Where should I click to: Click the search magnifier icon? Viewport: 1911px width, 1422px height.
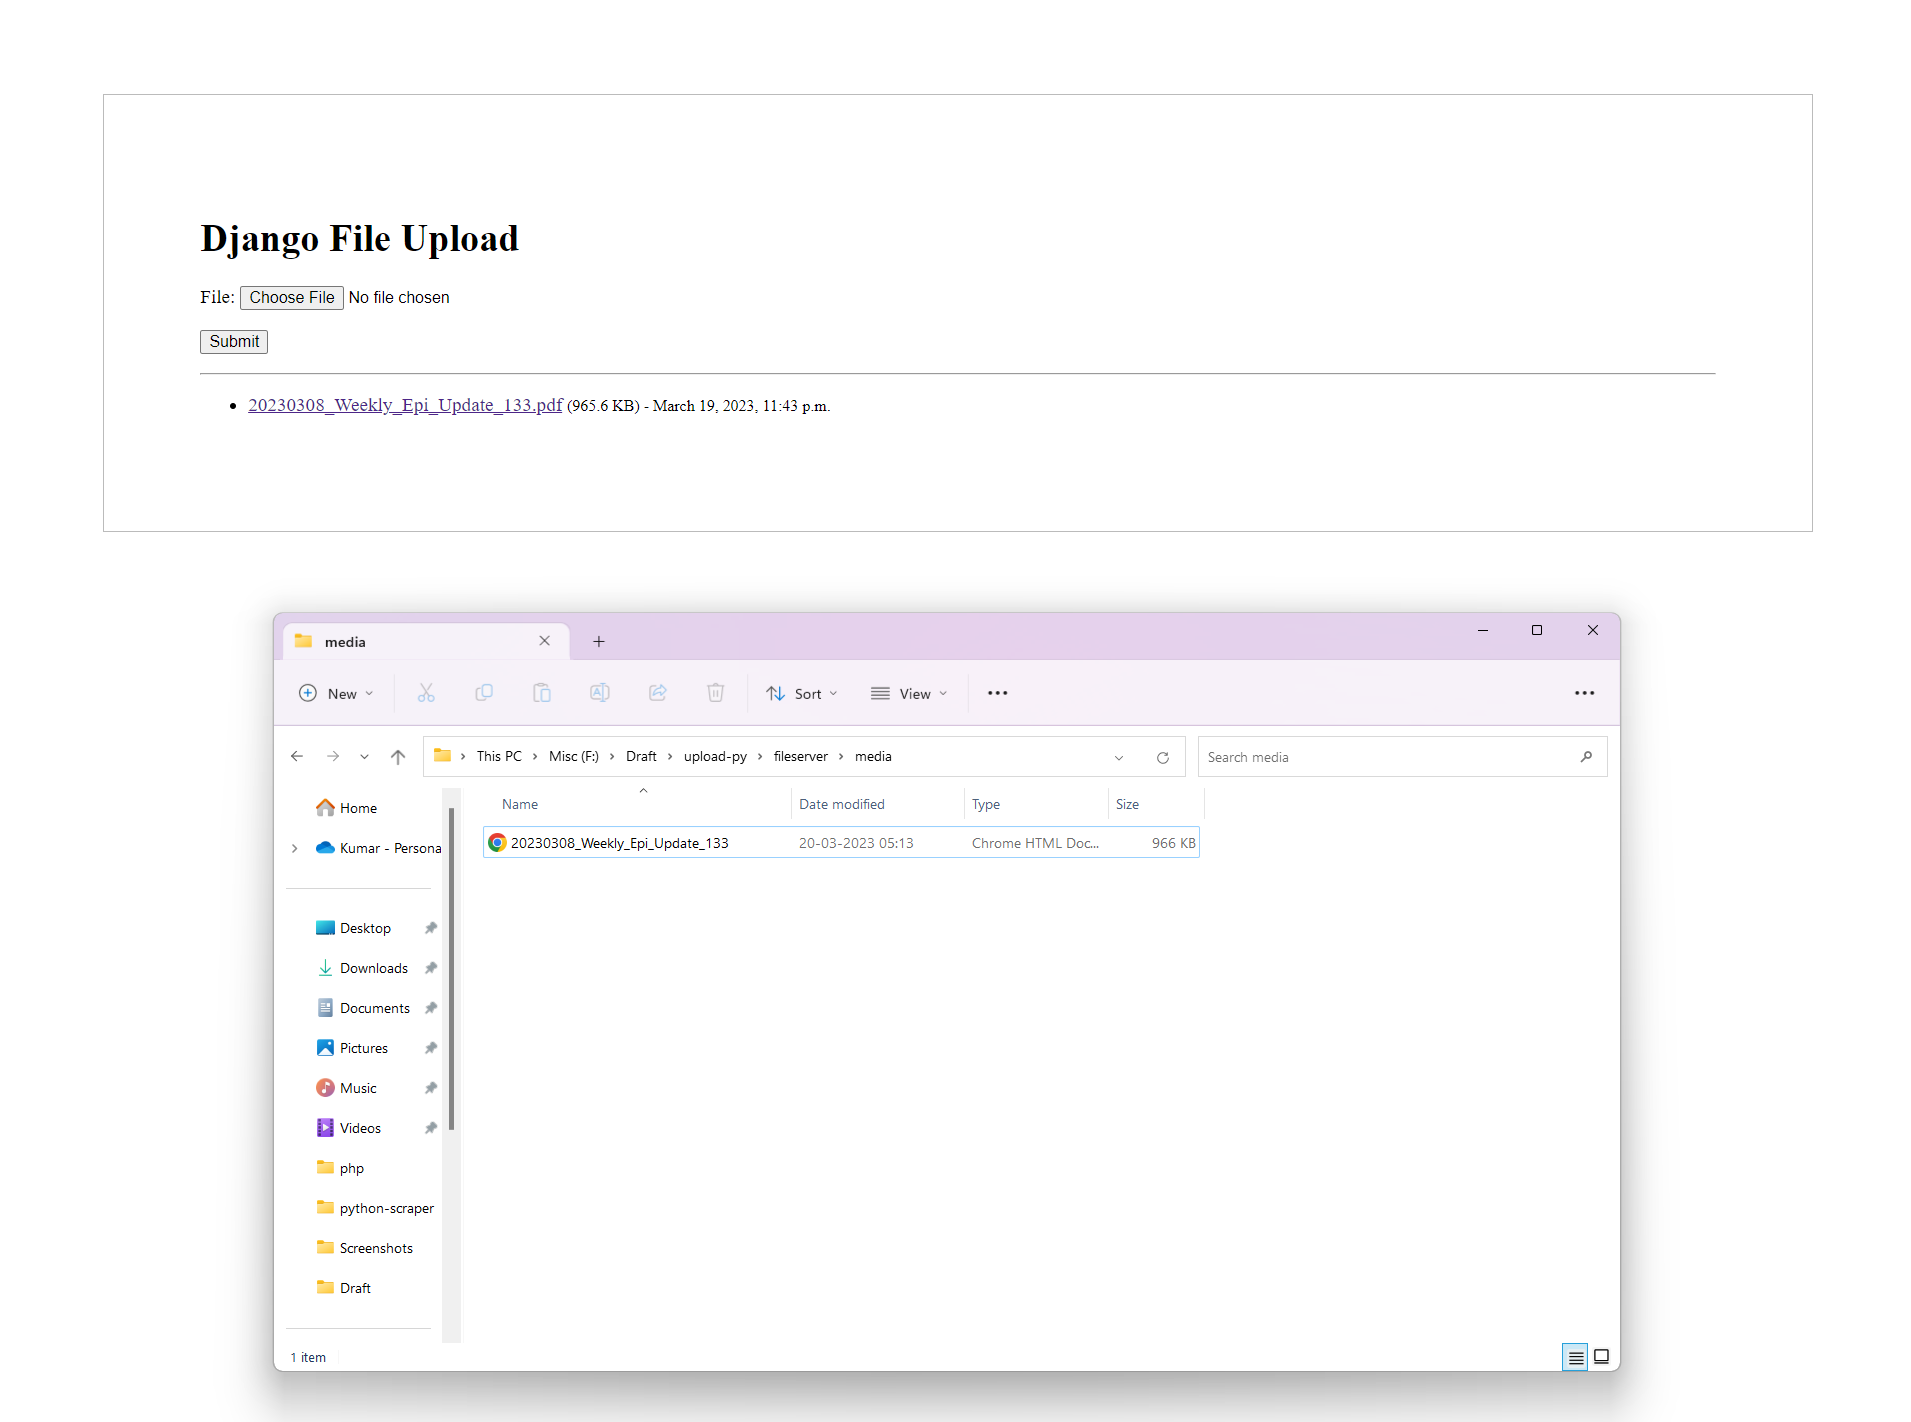(x=1586, y=757)
